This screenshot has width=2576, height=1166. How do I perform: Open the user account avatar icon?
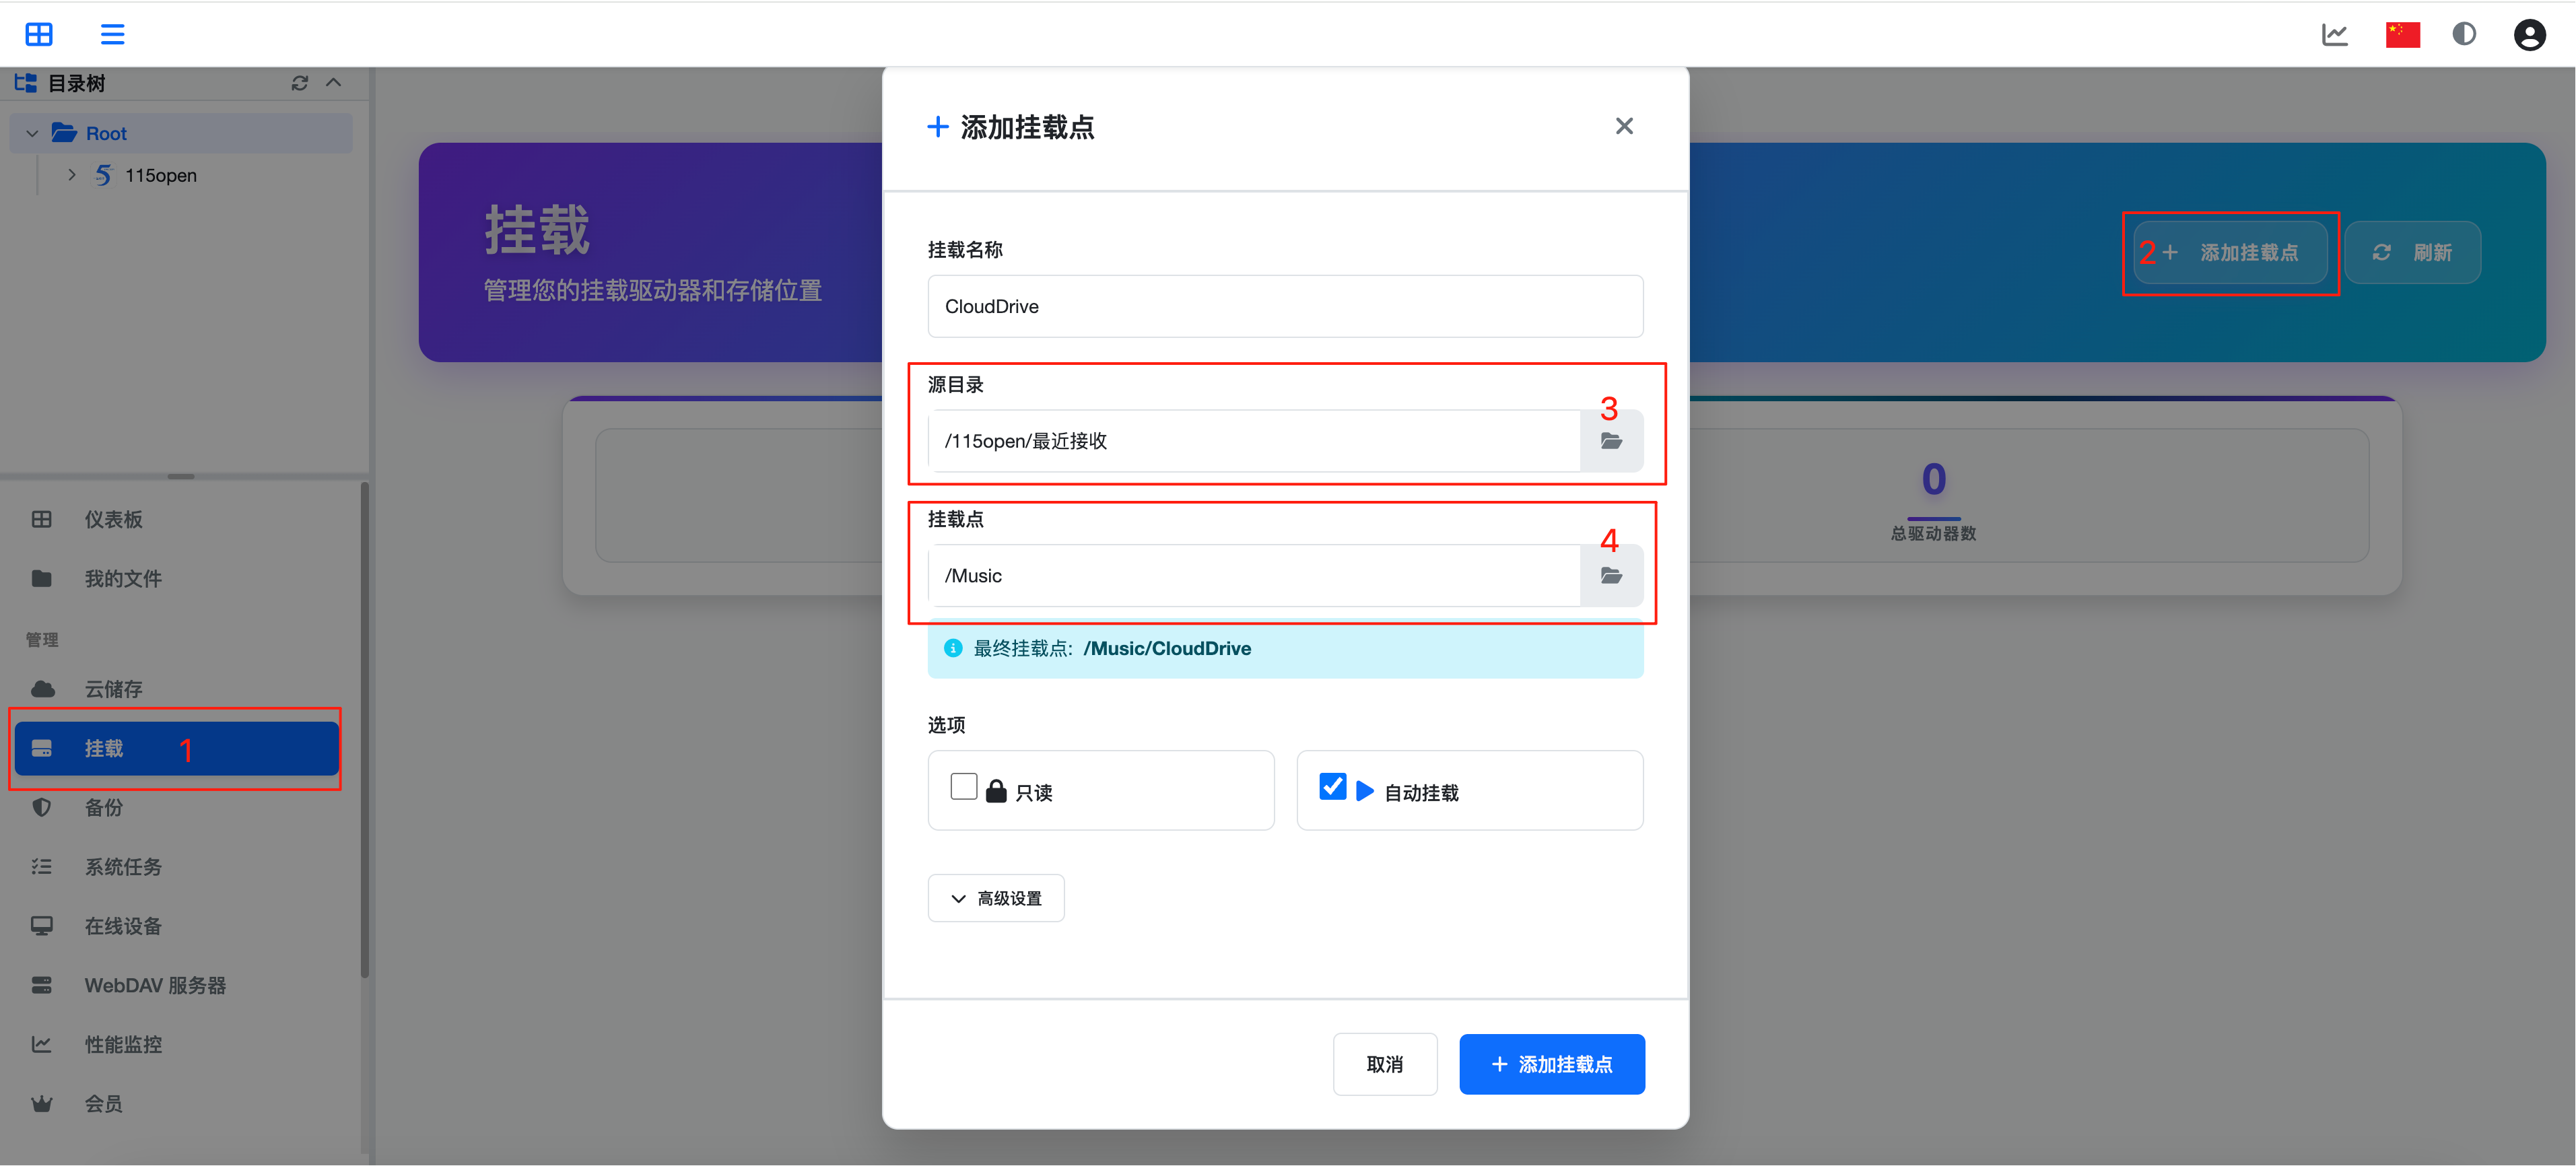pos(2529,35)
